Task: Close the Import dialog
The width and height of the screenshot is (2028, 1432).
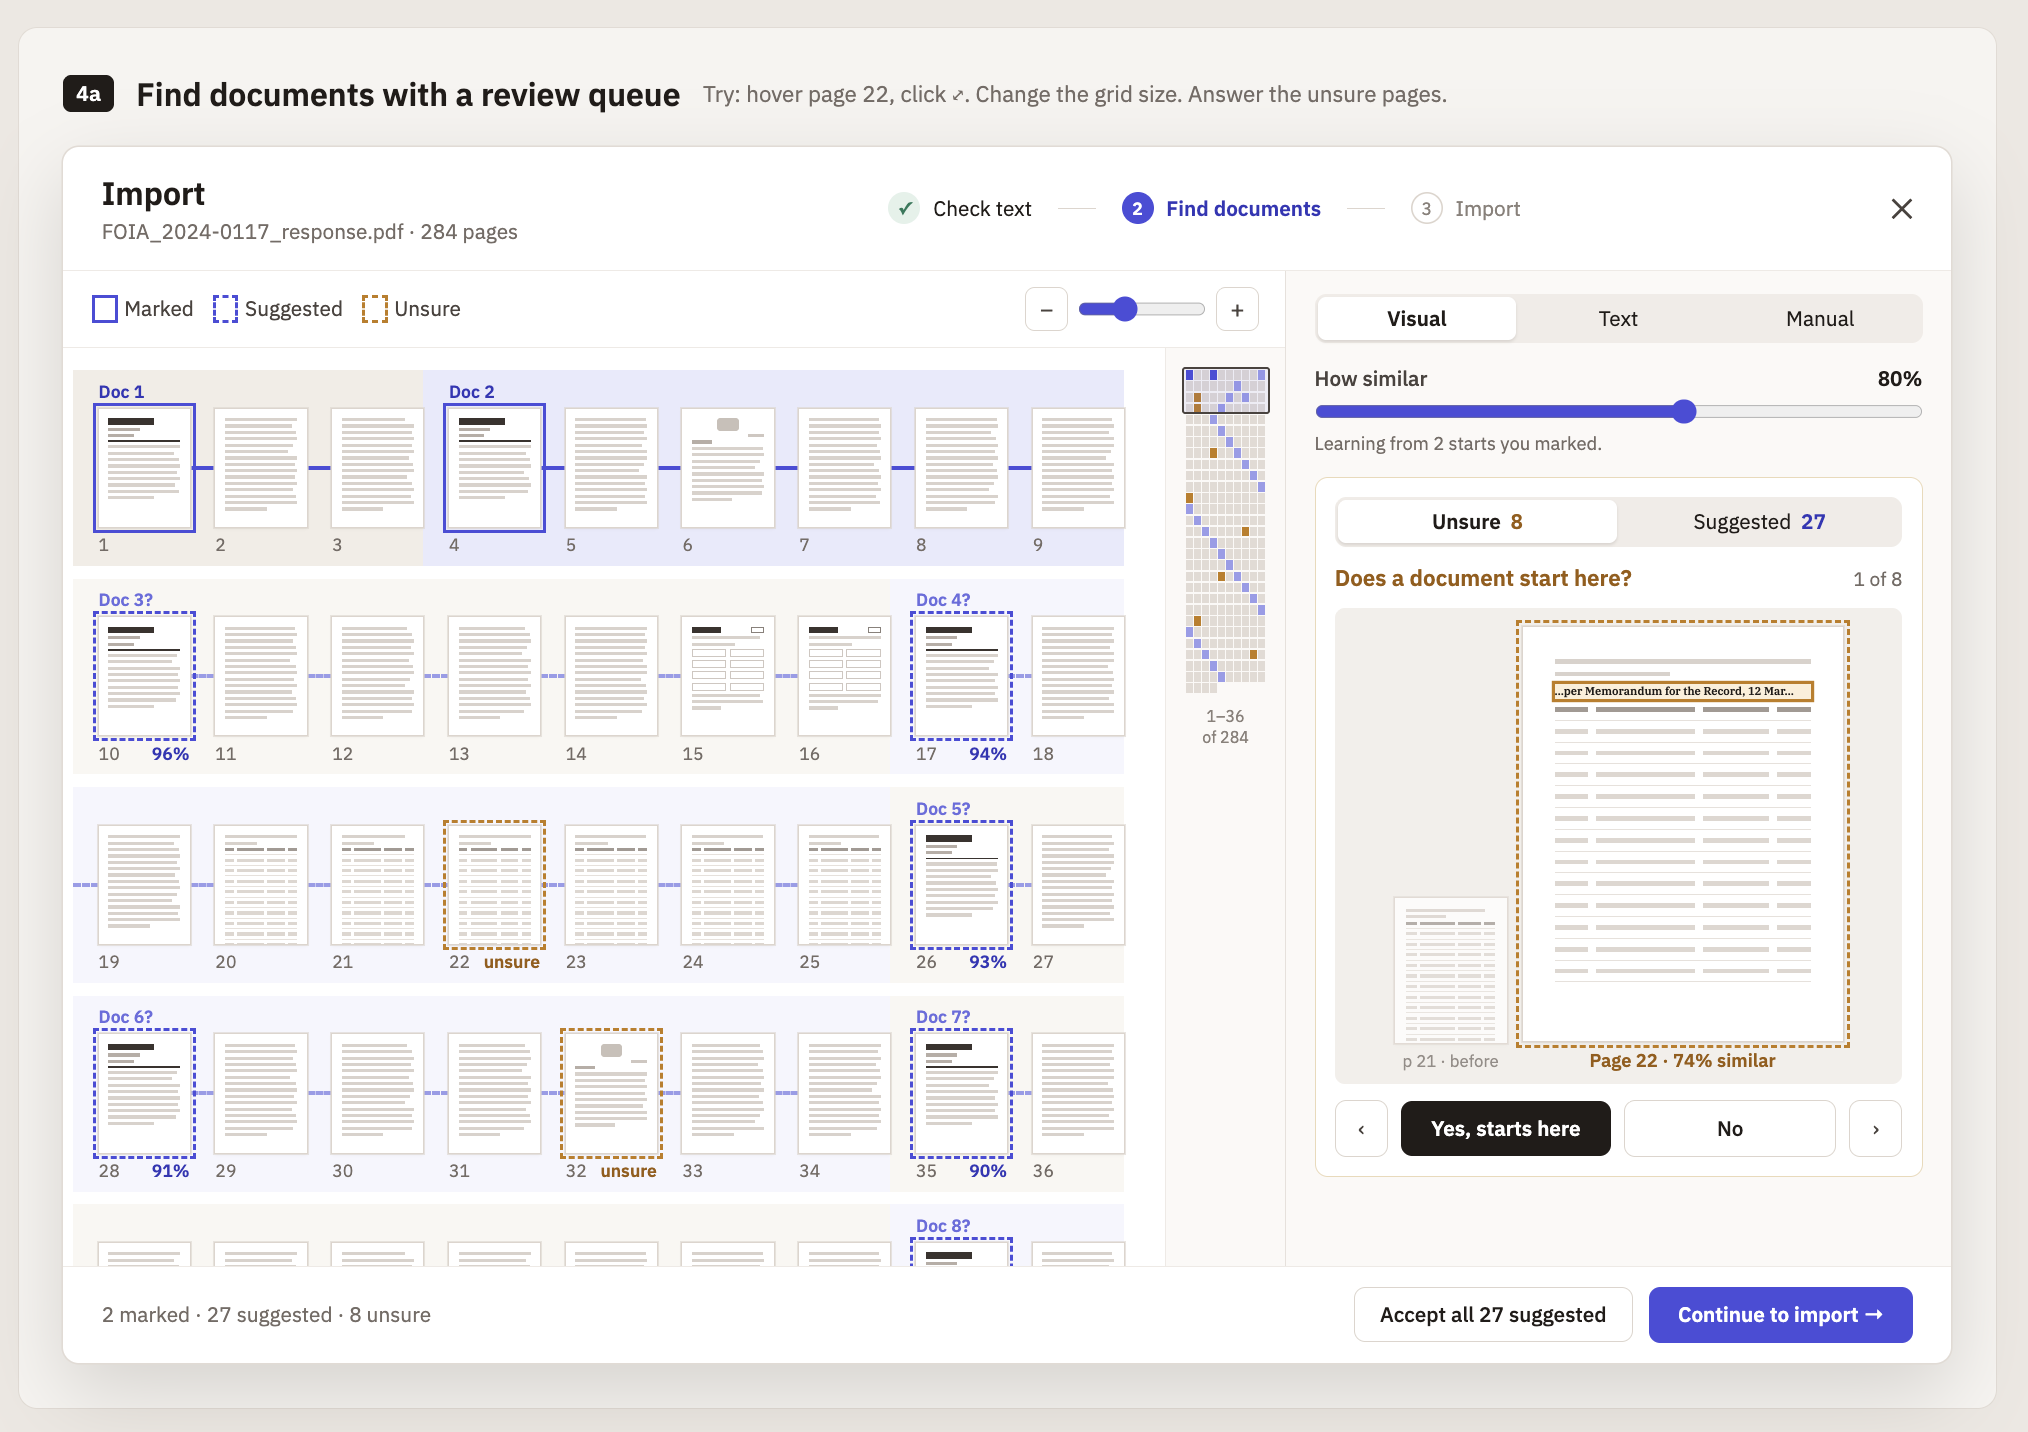Action: (x=1901, y=209)
